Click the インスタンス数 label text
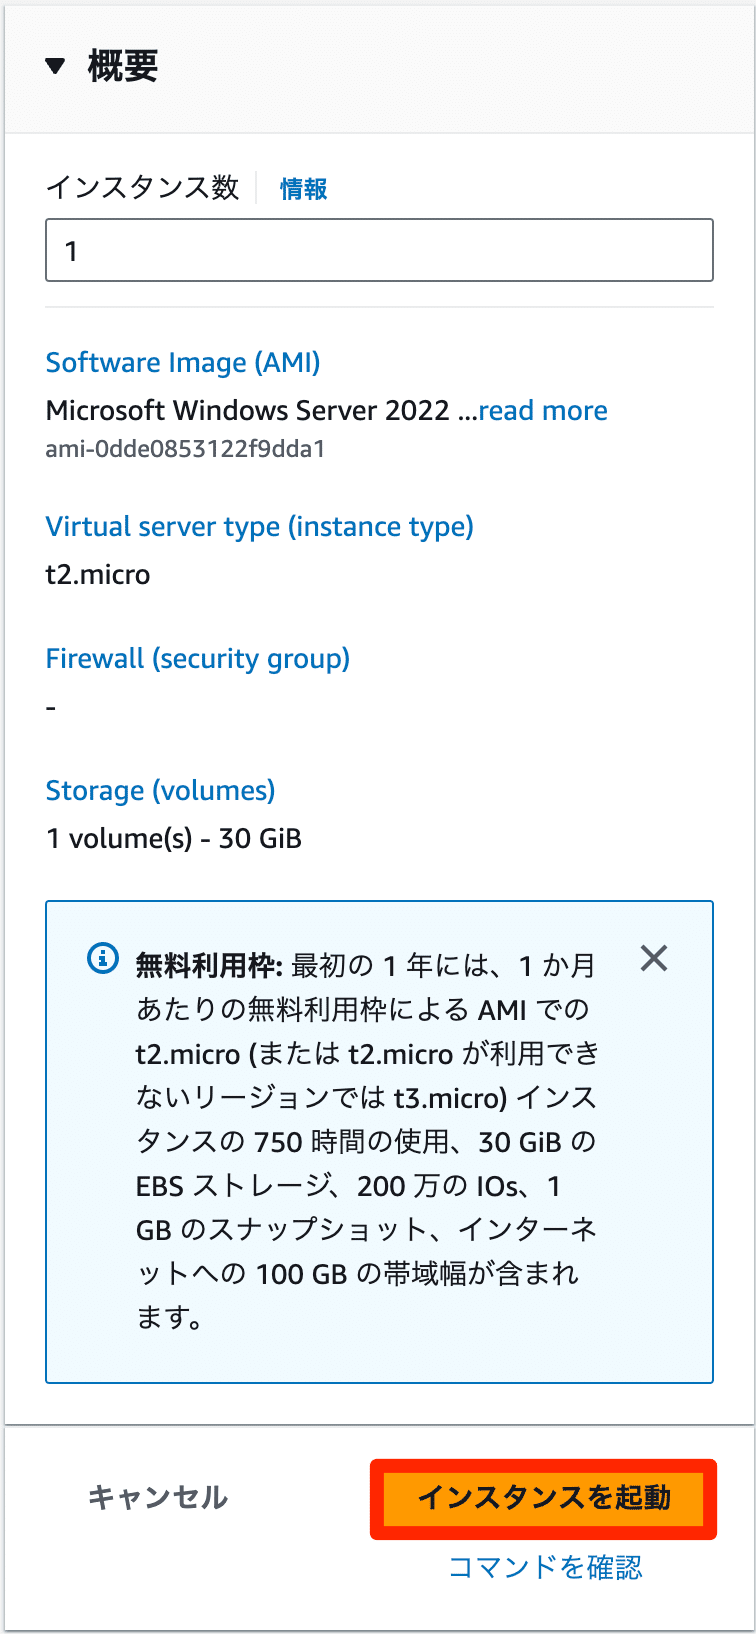 [143, 188]
